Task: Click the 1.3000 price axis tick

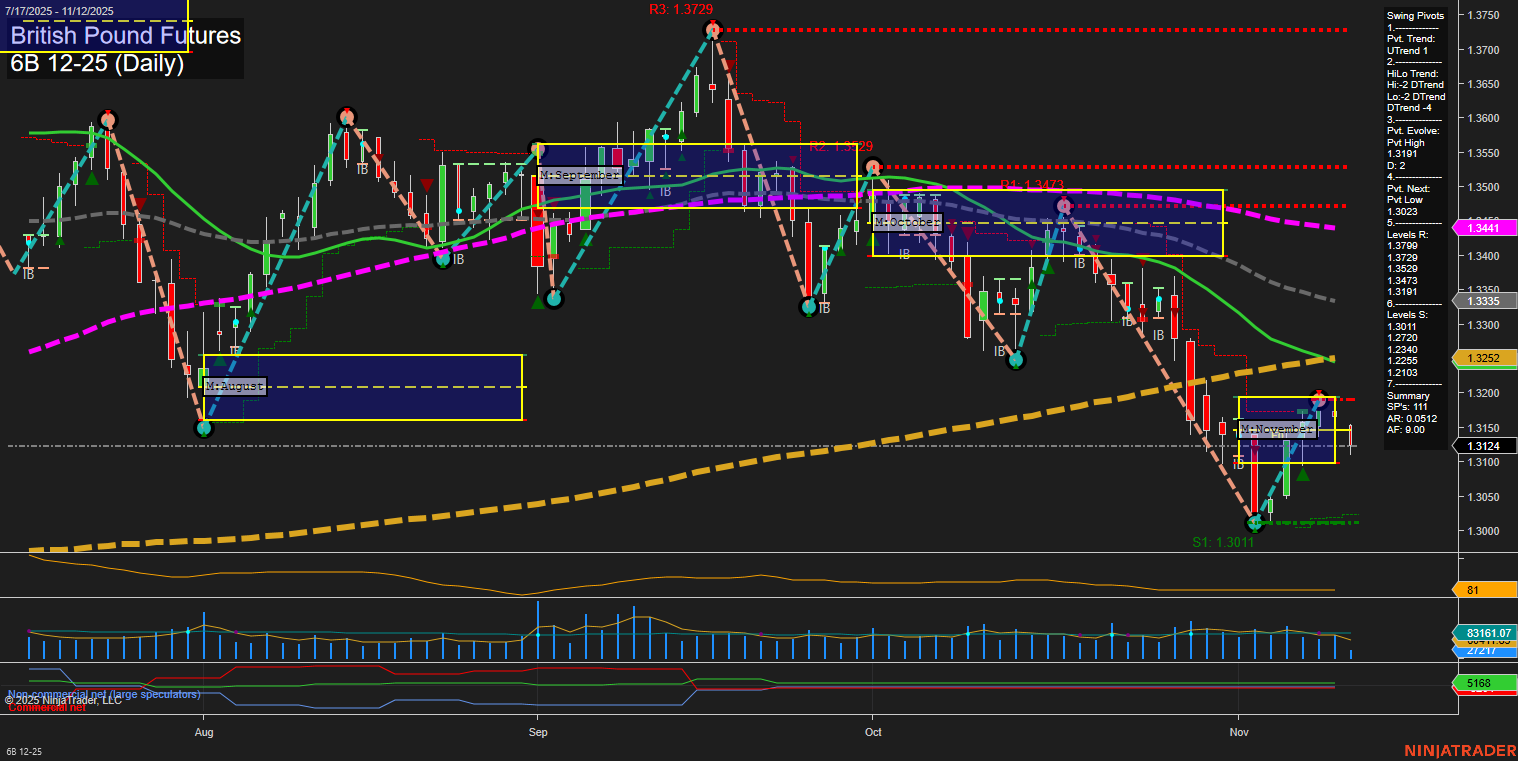Action: click(x=1482, y=532)
